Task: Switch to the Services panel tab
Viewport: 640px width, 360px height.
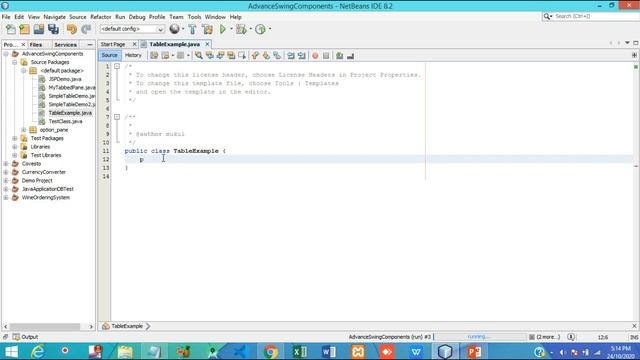Action: (65, 44)
